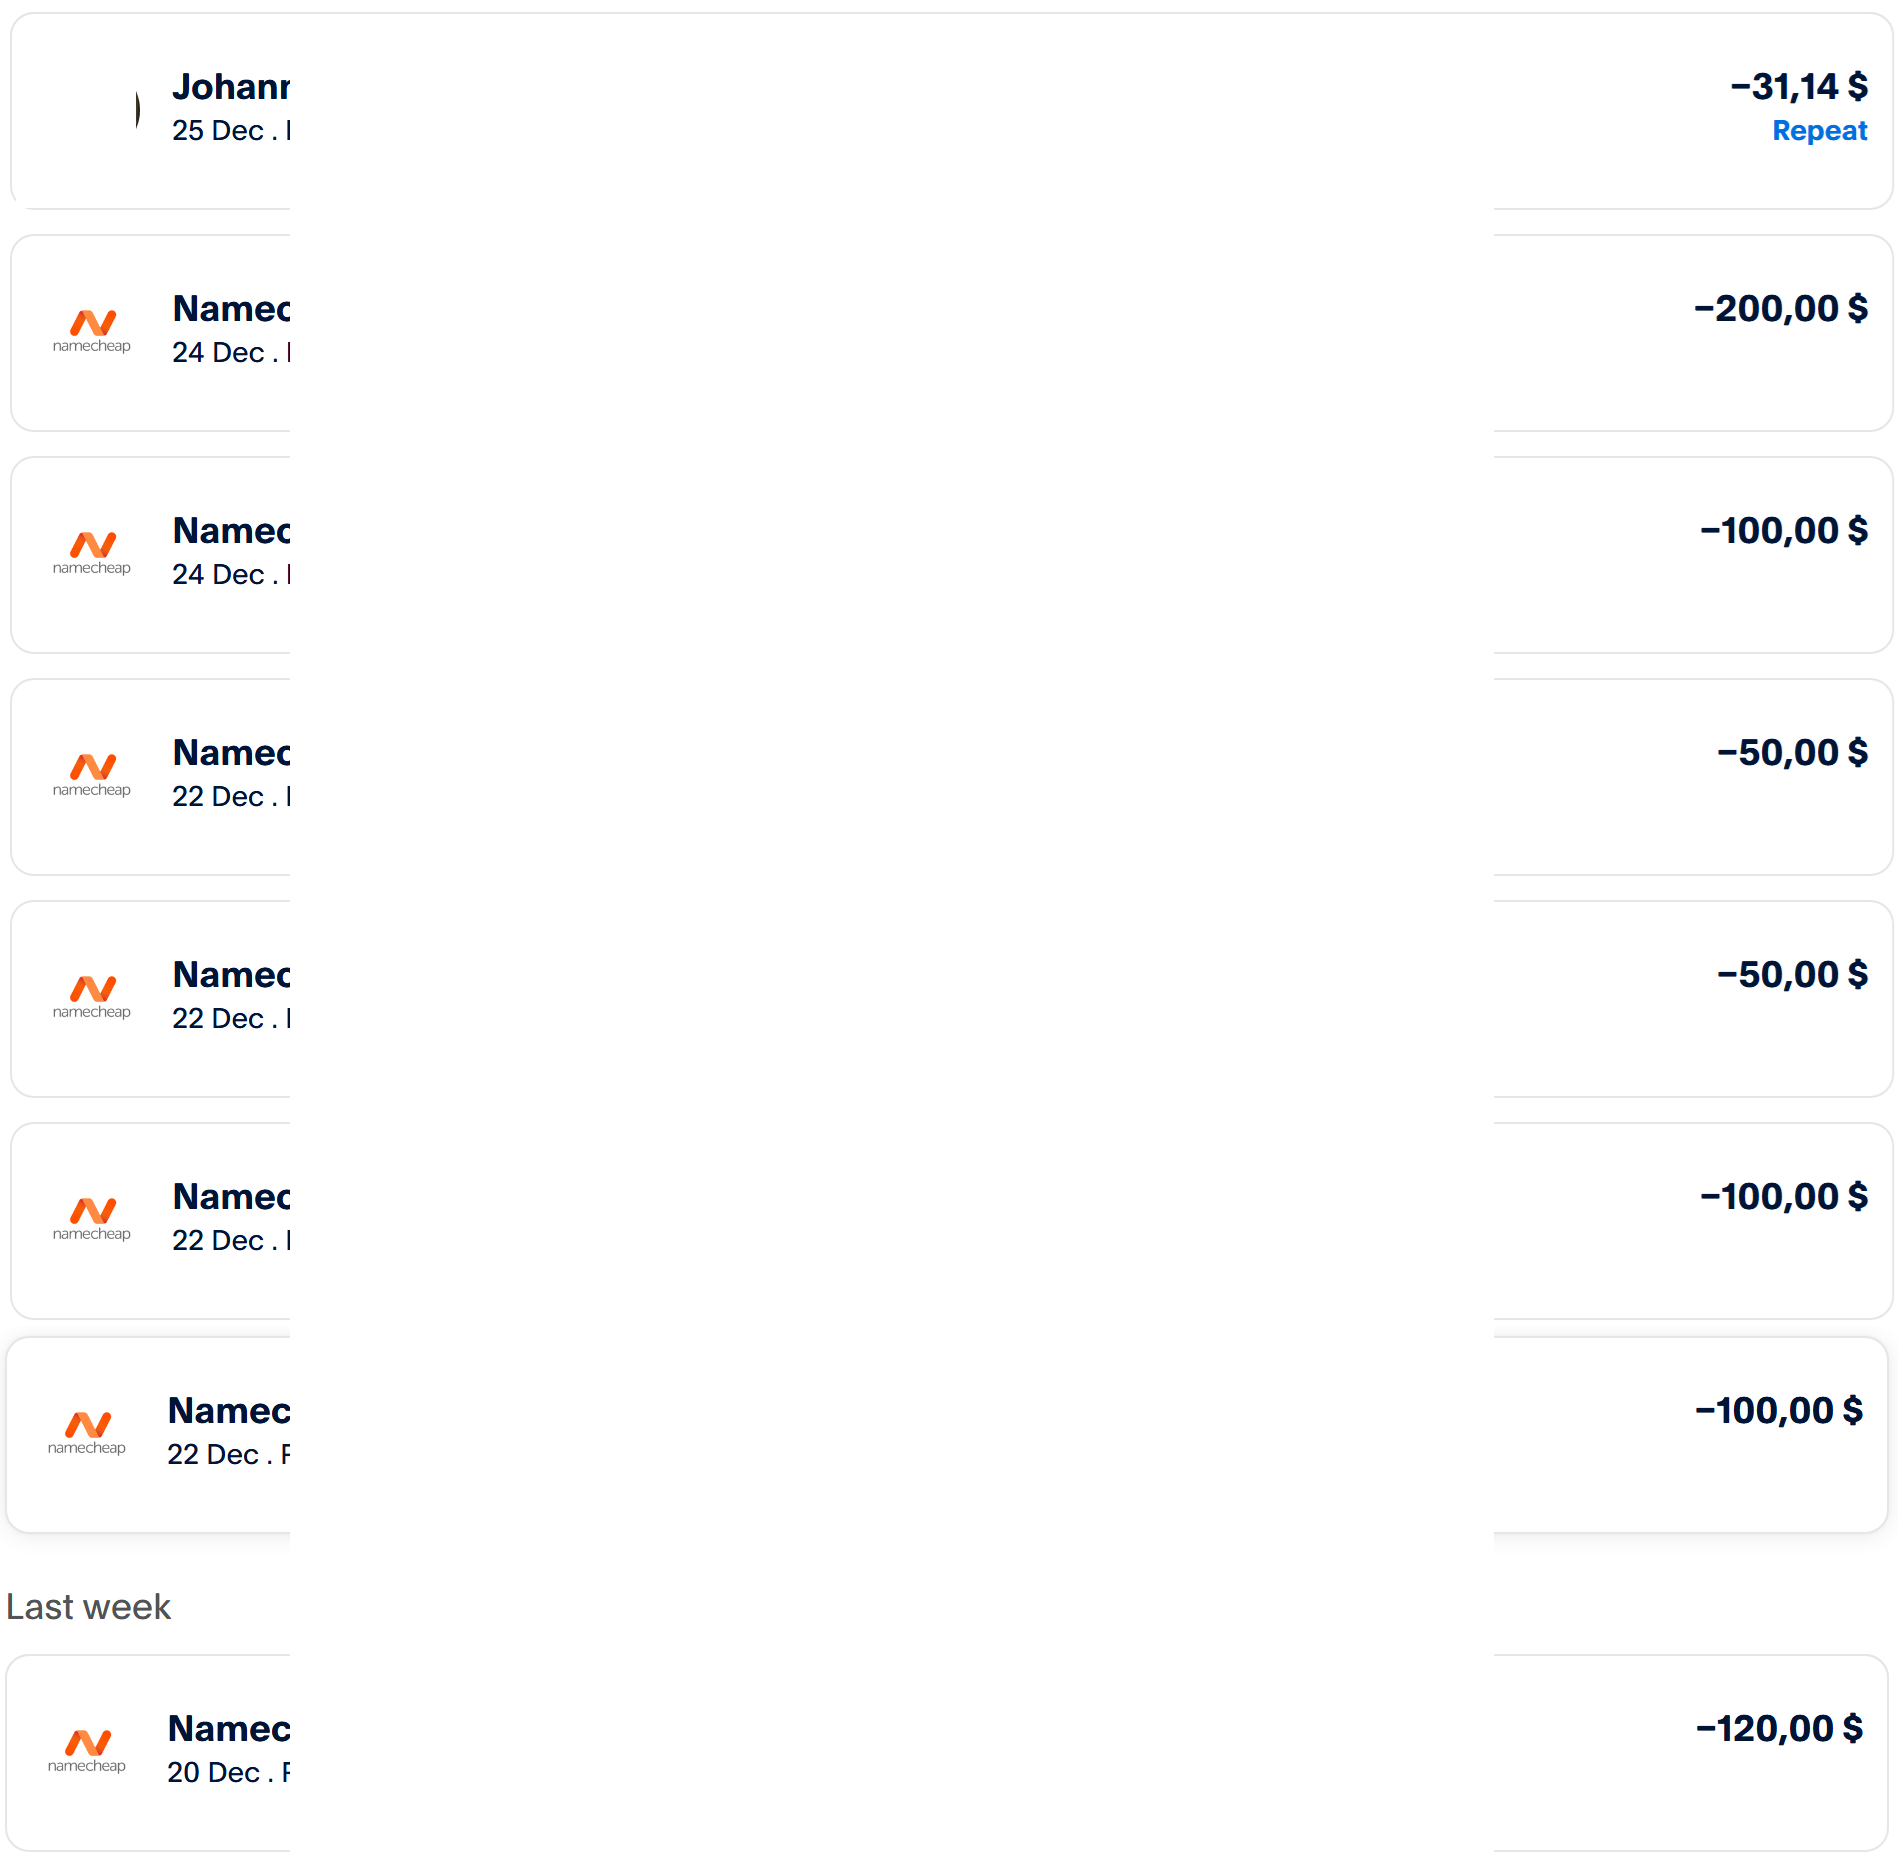Click the 25 Dec date on the Johann transaction
1903x1865 pixels.
[218, 131]
